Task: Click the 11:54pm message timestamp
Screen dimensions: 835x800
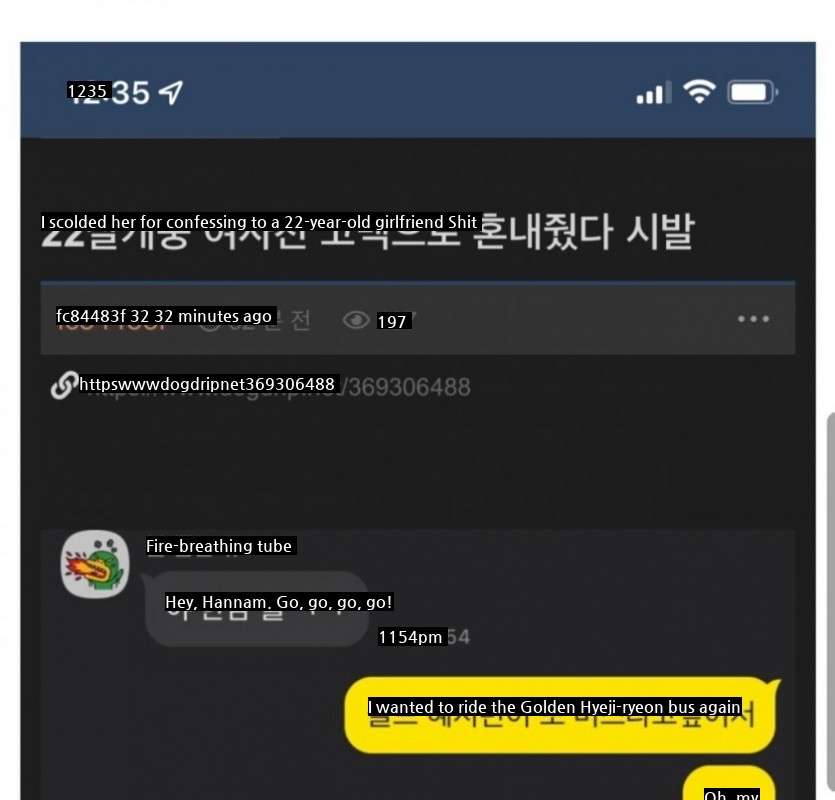Action: point(424,636)
